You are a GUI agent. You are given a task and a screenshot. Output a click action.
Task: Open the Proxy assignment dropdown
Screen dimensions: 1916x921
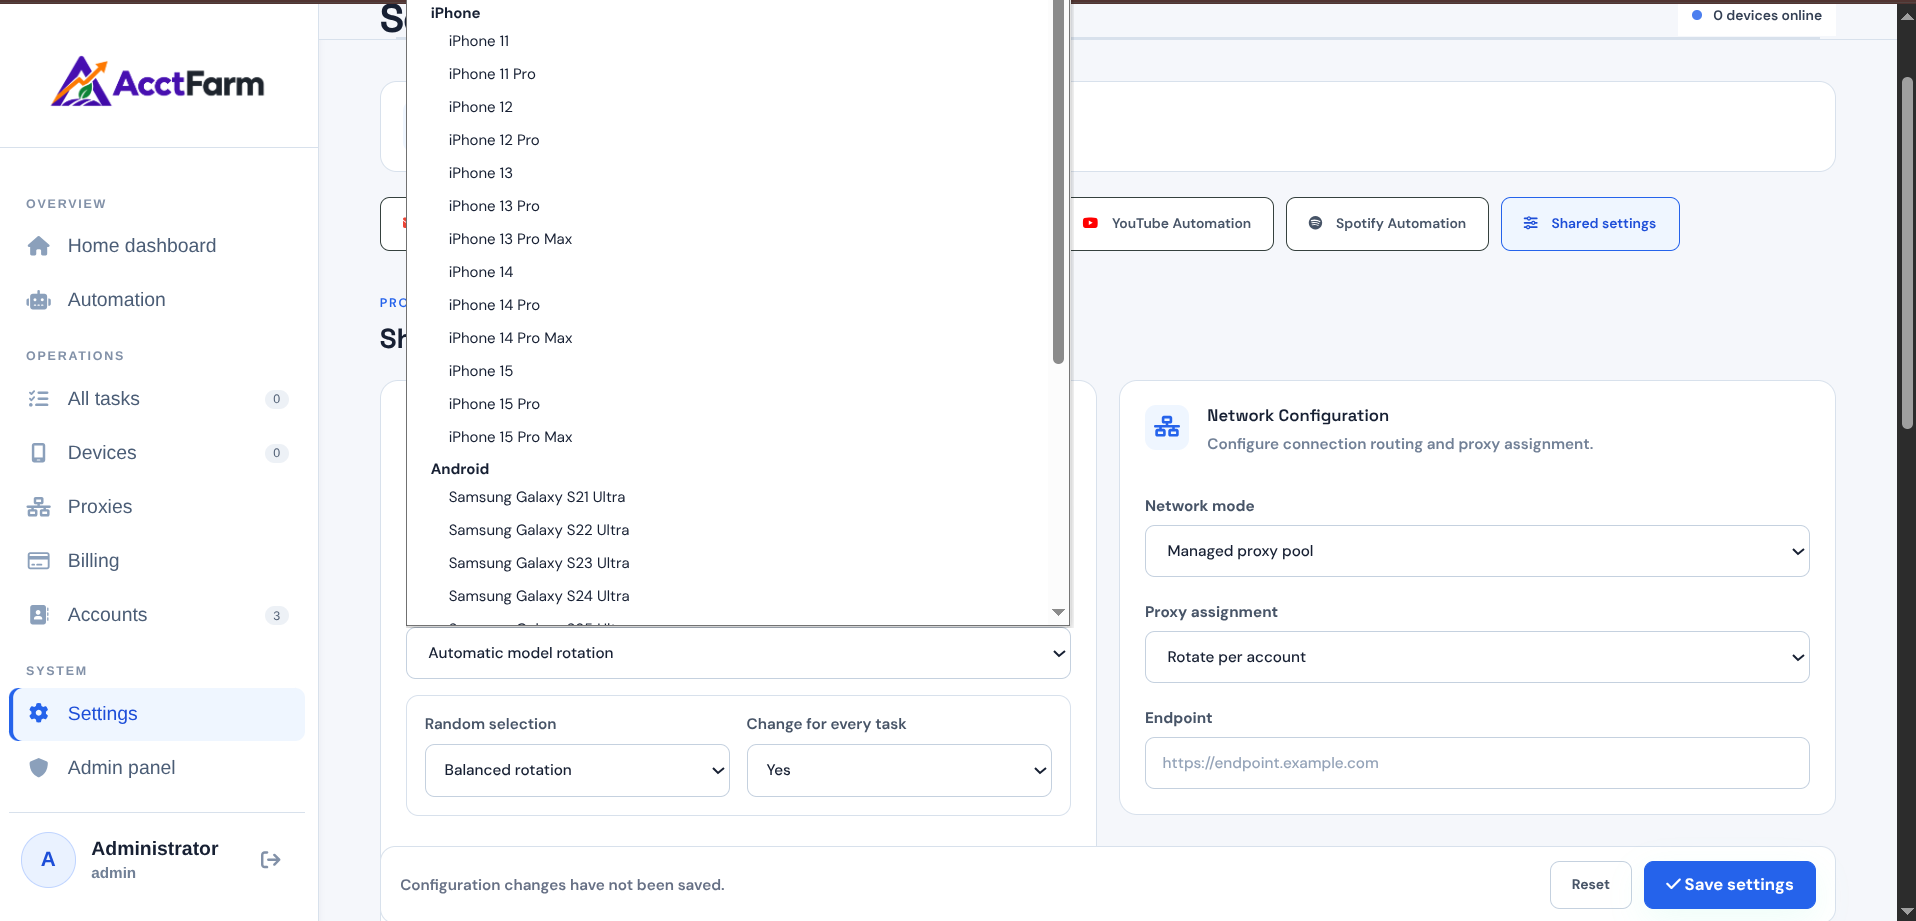[x=1477, y=657]
